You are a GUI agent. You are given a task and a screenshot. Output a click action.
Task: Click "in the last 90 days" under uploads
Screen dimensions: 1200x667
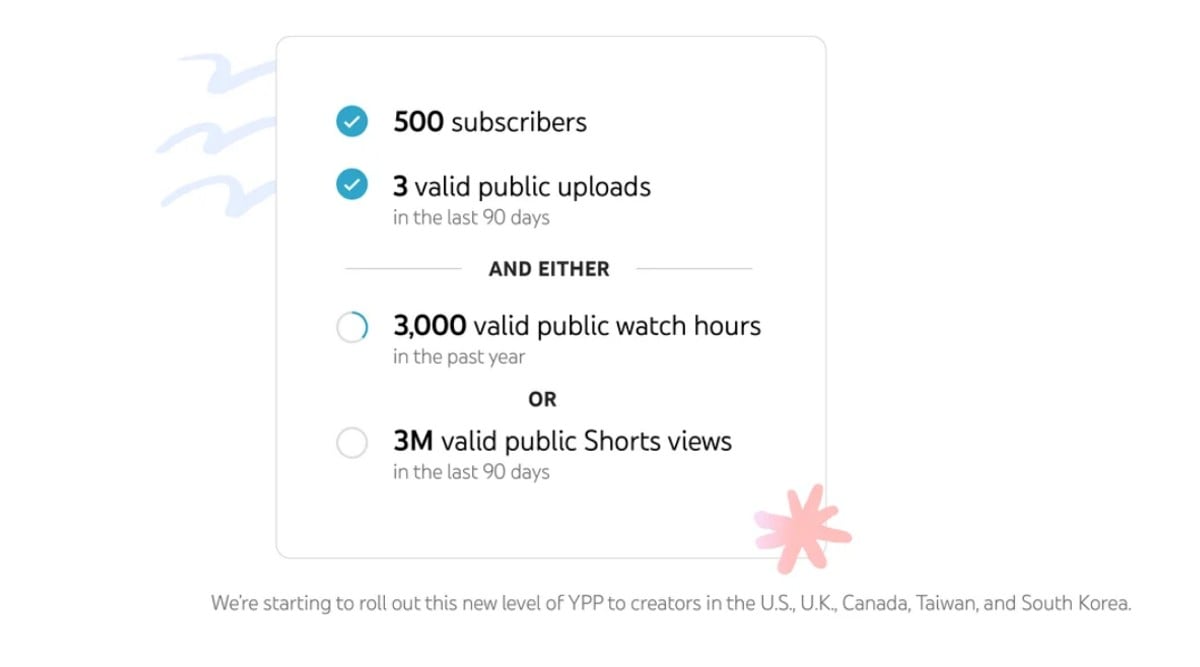pyautogui.click(x=471, y=218)
